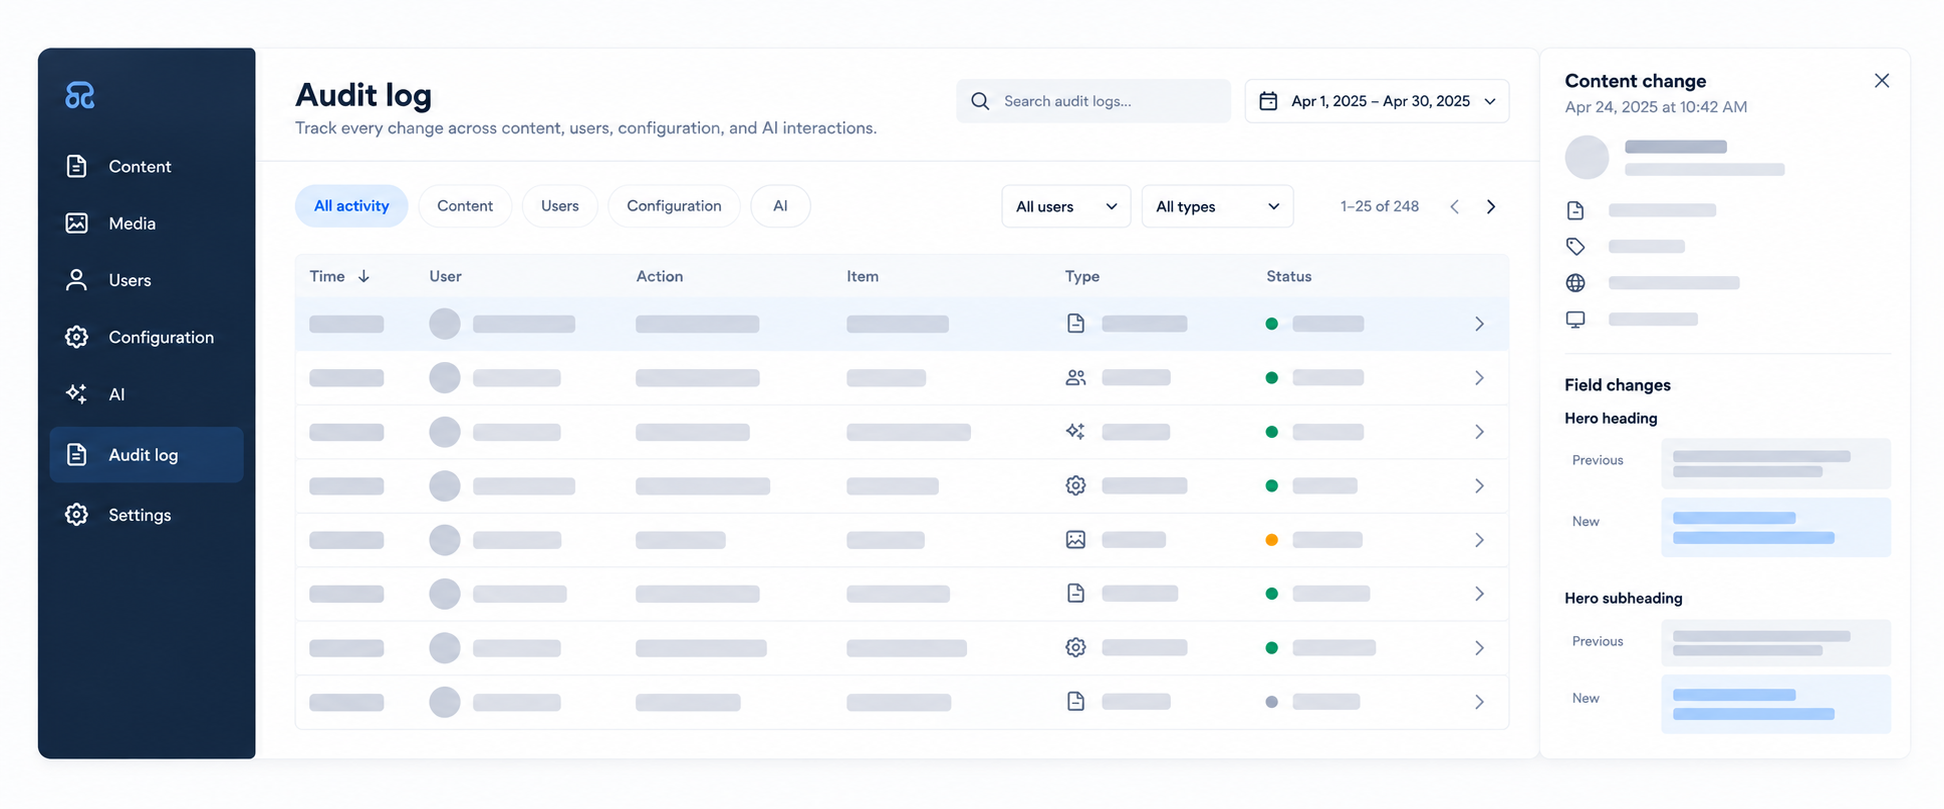Click the monitor device icon in detail panel

[x=1575, y=320]
